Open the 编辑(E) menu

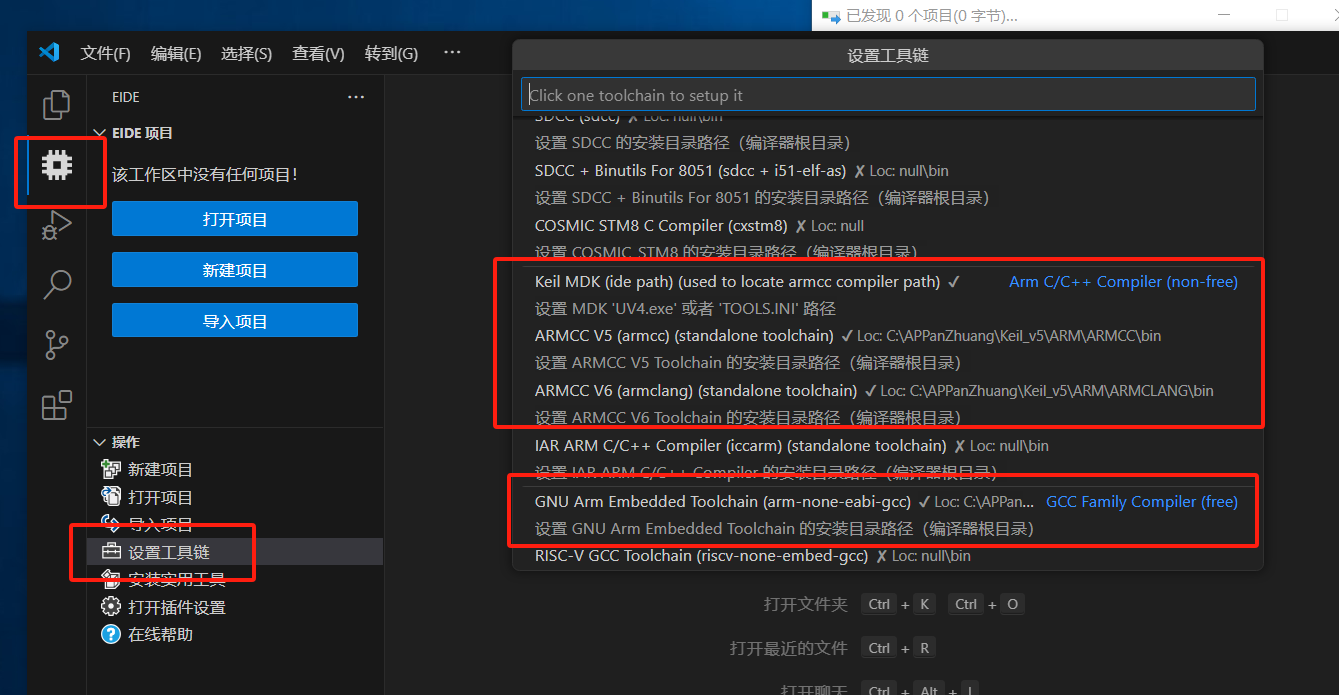click(x=176, y=53)
